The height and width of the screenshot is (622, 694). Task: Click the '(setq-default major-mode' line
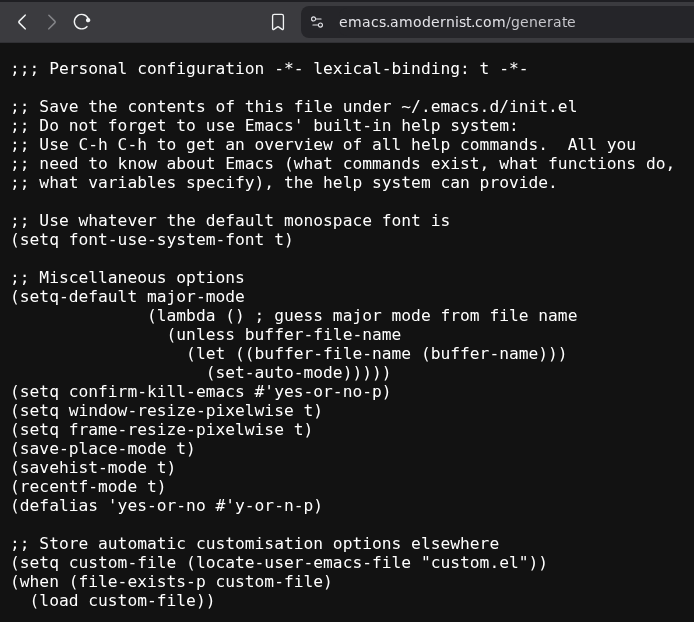click(128, 297)
